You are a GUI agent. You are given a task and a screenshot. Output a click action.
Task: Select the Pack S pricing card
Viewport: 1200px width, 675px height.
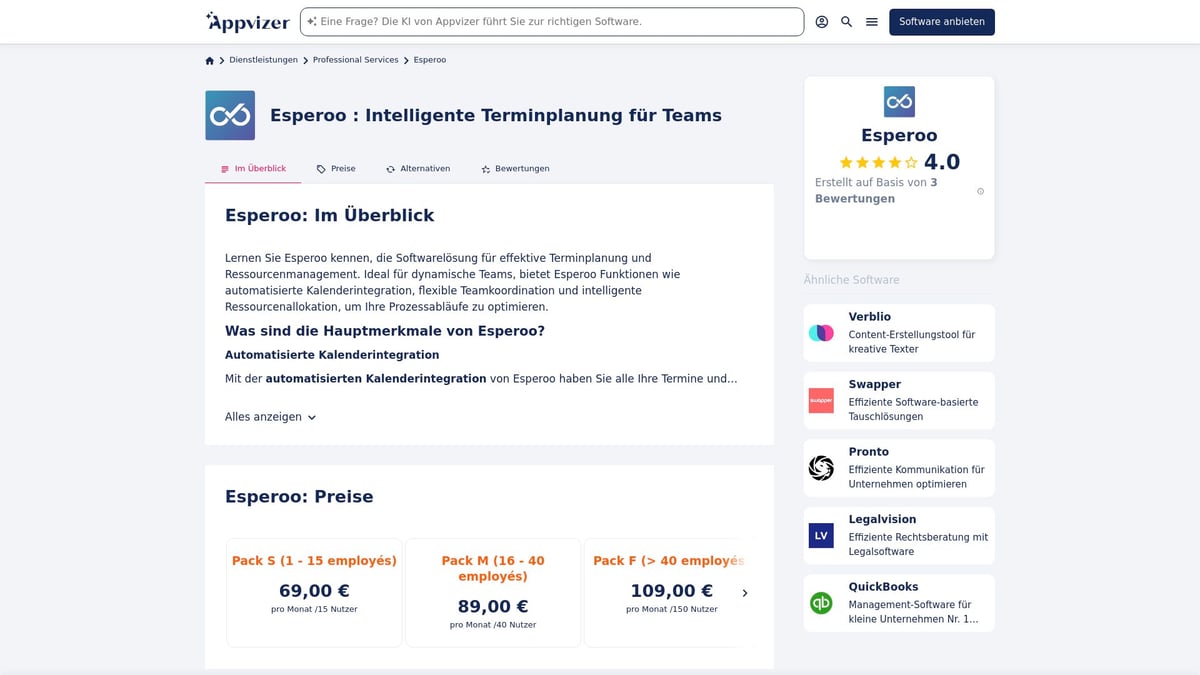pos(314,593)
